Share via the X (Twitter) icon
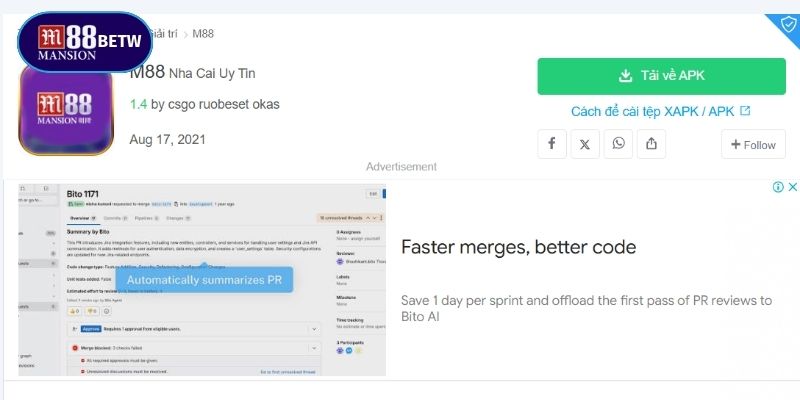The width and height of the screenshot is (800, 400). click(585, 144)
